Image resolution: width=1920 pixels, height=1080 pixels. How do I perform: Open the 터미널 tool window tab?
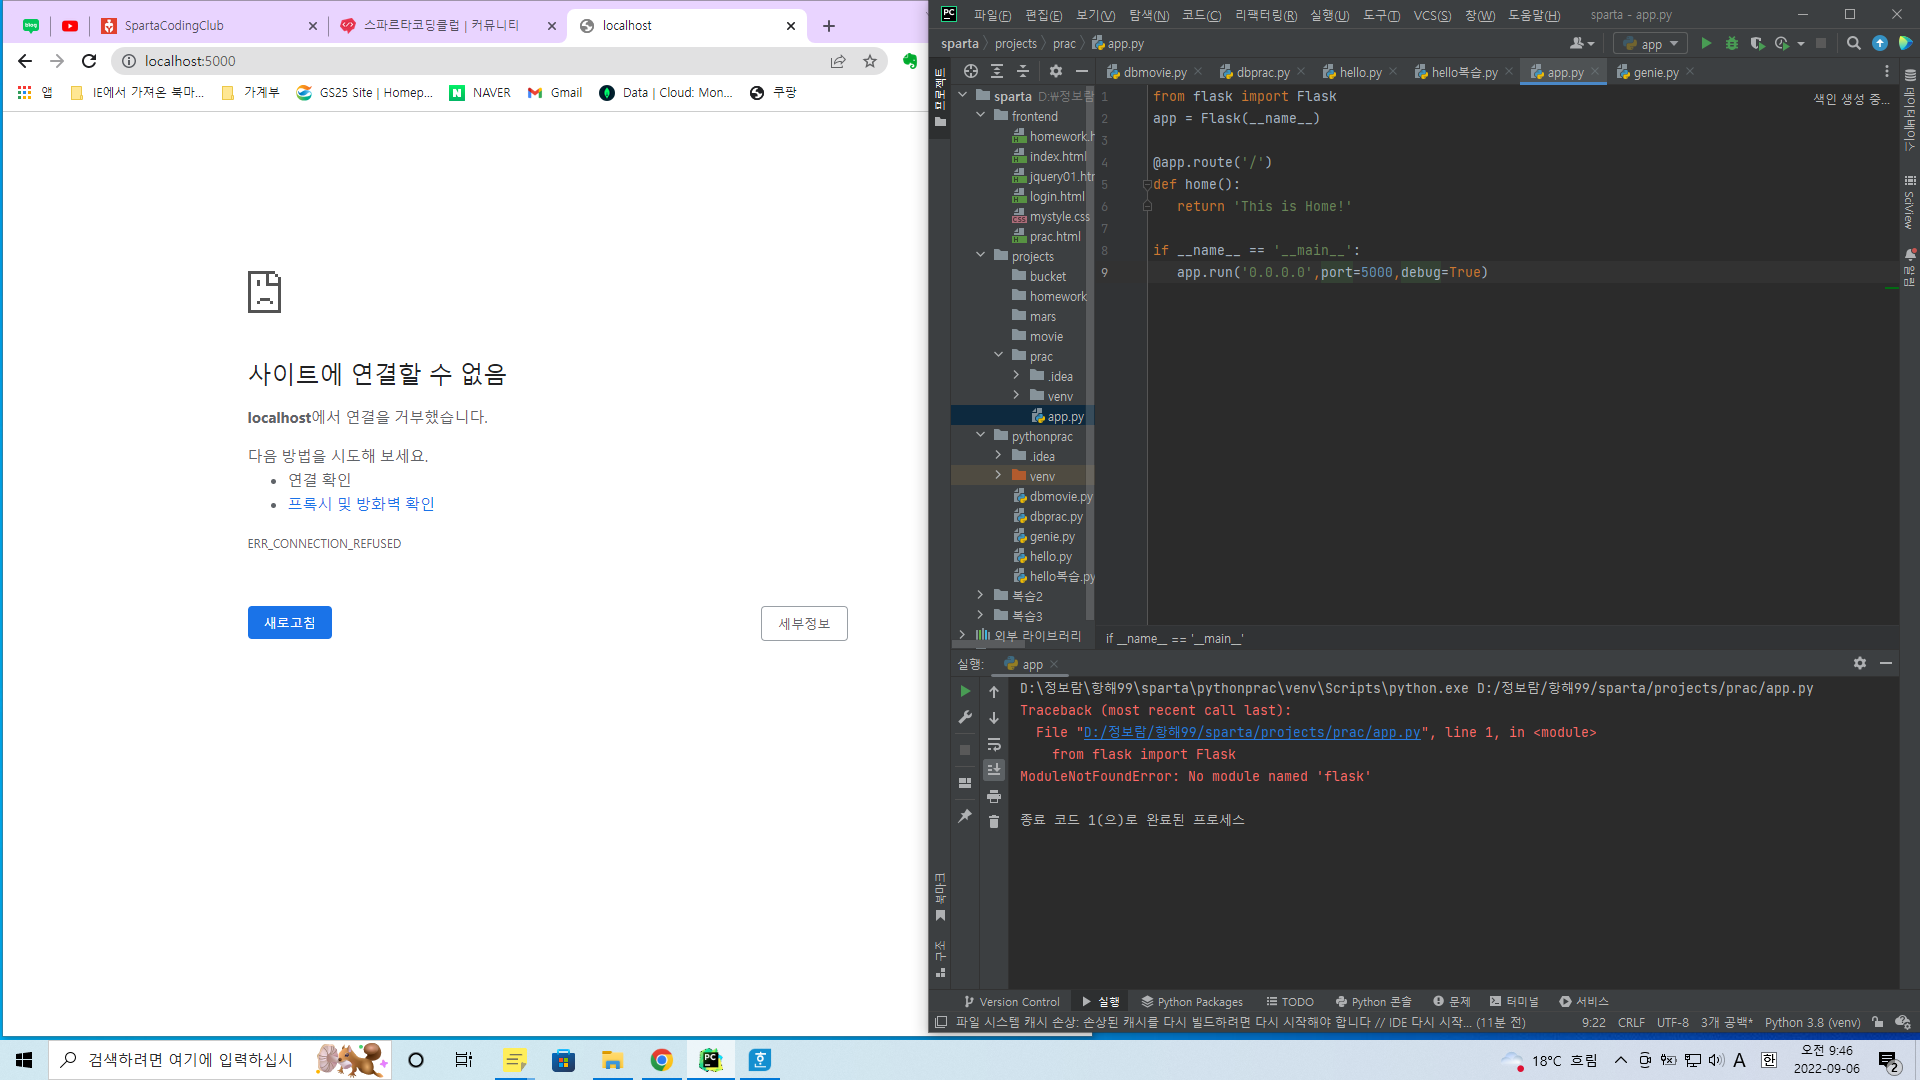1514,1001
